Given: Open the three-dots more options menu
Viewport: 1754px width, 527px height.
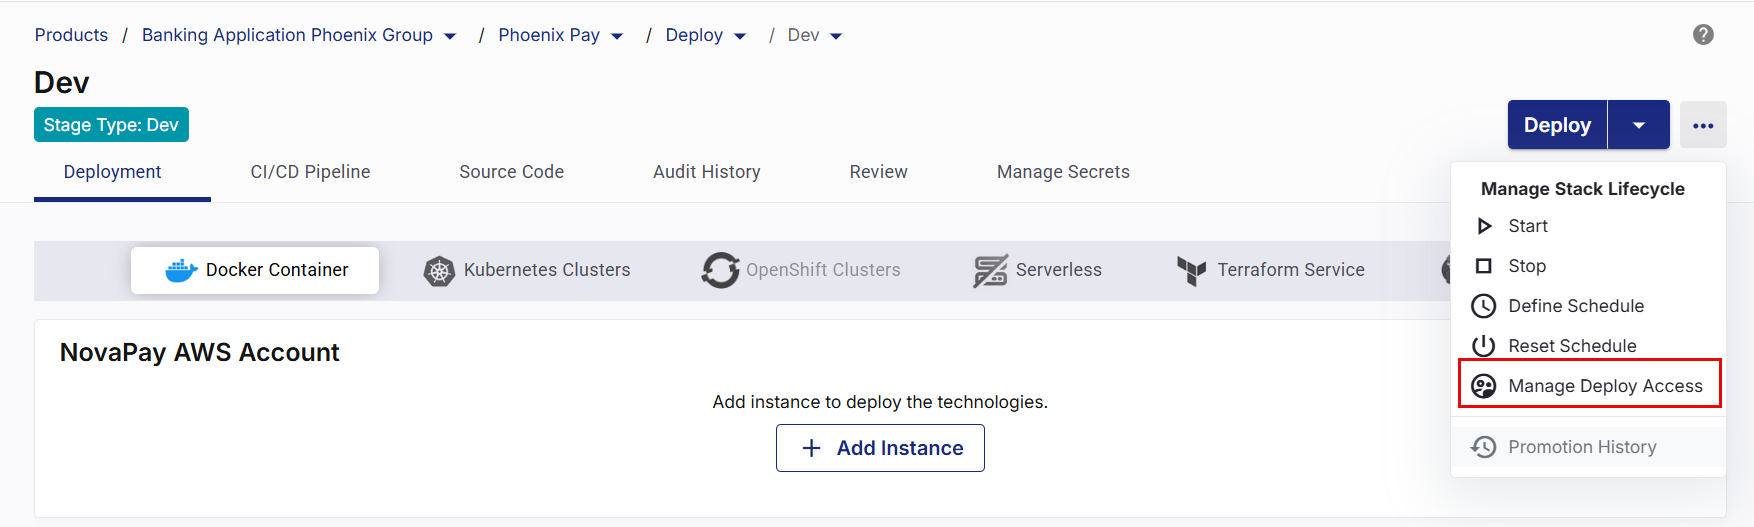Looking at the screenshot, I should (x=1703, y=125).
